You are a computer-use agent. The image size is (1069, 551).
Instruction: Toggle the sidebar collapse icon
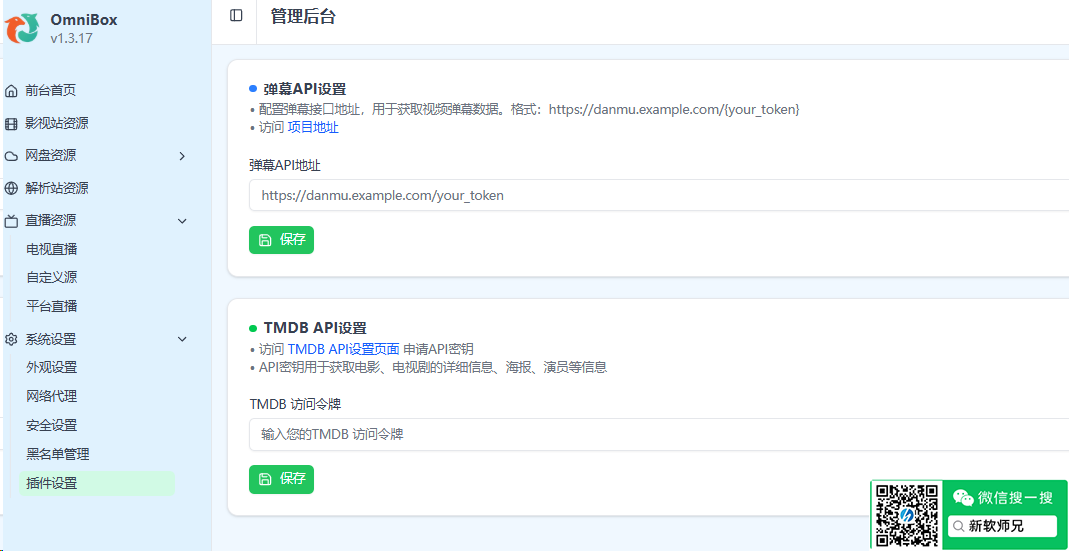[x=236, y=15]
